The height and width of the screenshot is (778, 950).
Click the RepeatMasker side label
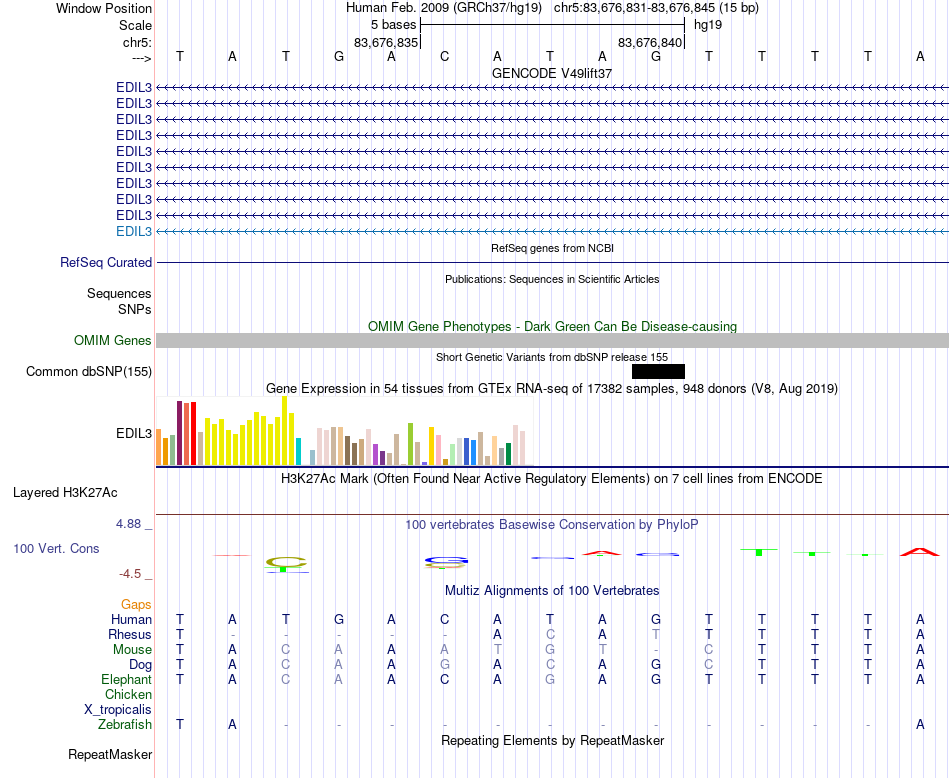pyautogui.click(x=110, y=755)
